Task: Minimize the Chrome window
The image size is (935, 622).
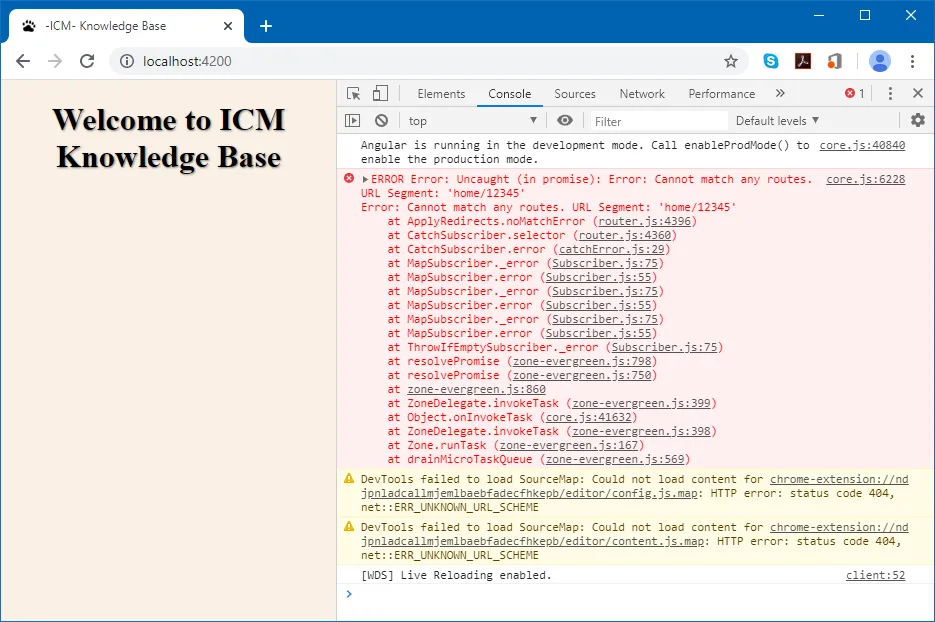Action: click(x=819, y=15)
